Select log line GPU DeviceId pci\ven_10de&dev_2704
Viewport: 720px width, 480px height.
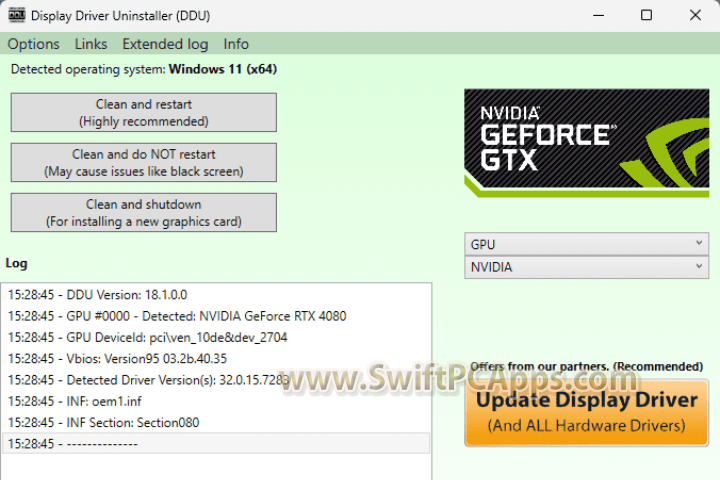(216, 338)
